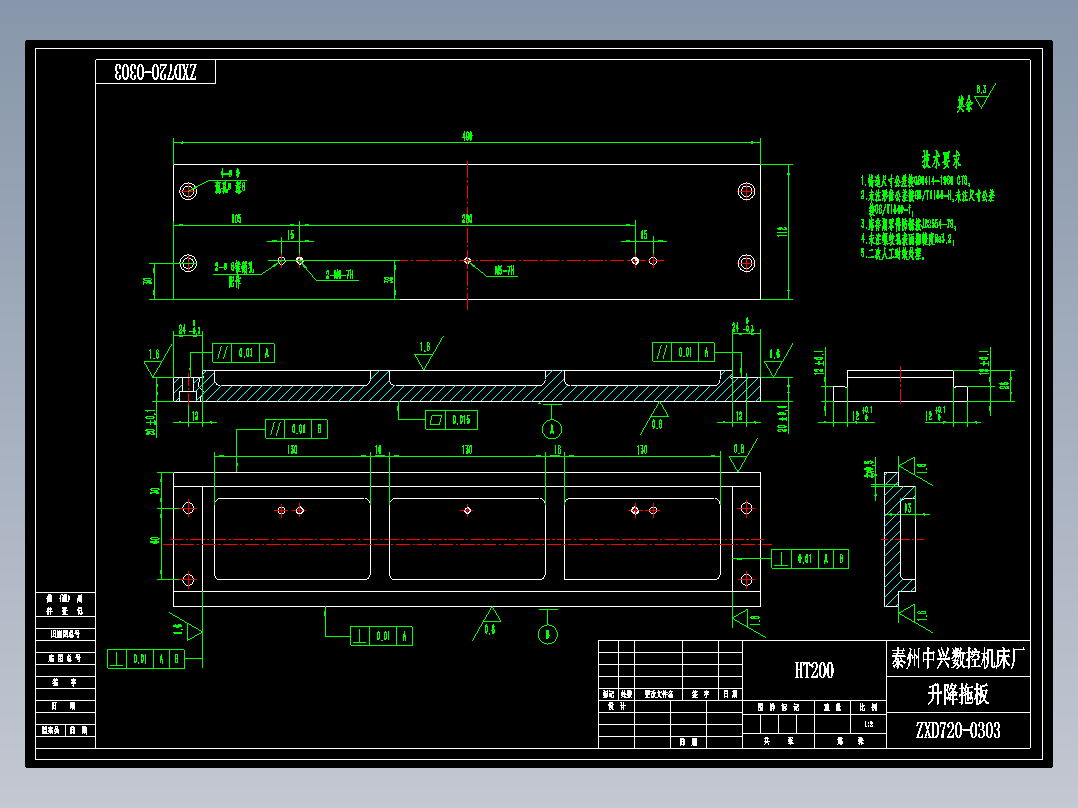Click the 1:2 scale value

(x=869, y=724)
